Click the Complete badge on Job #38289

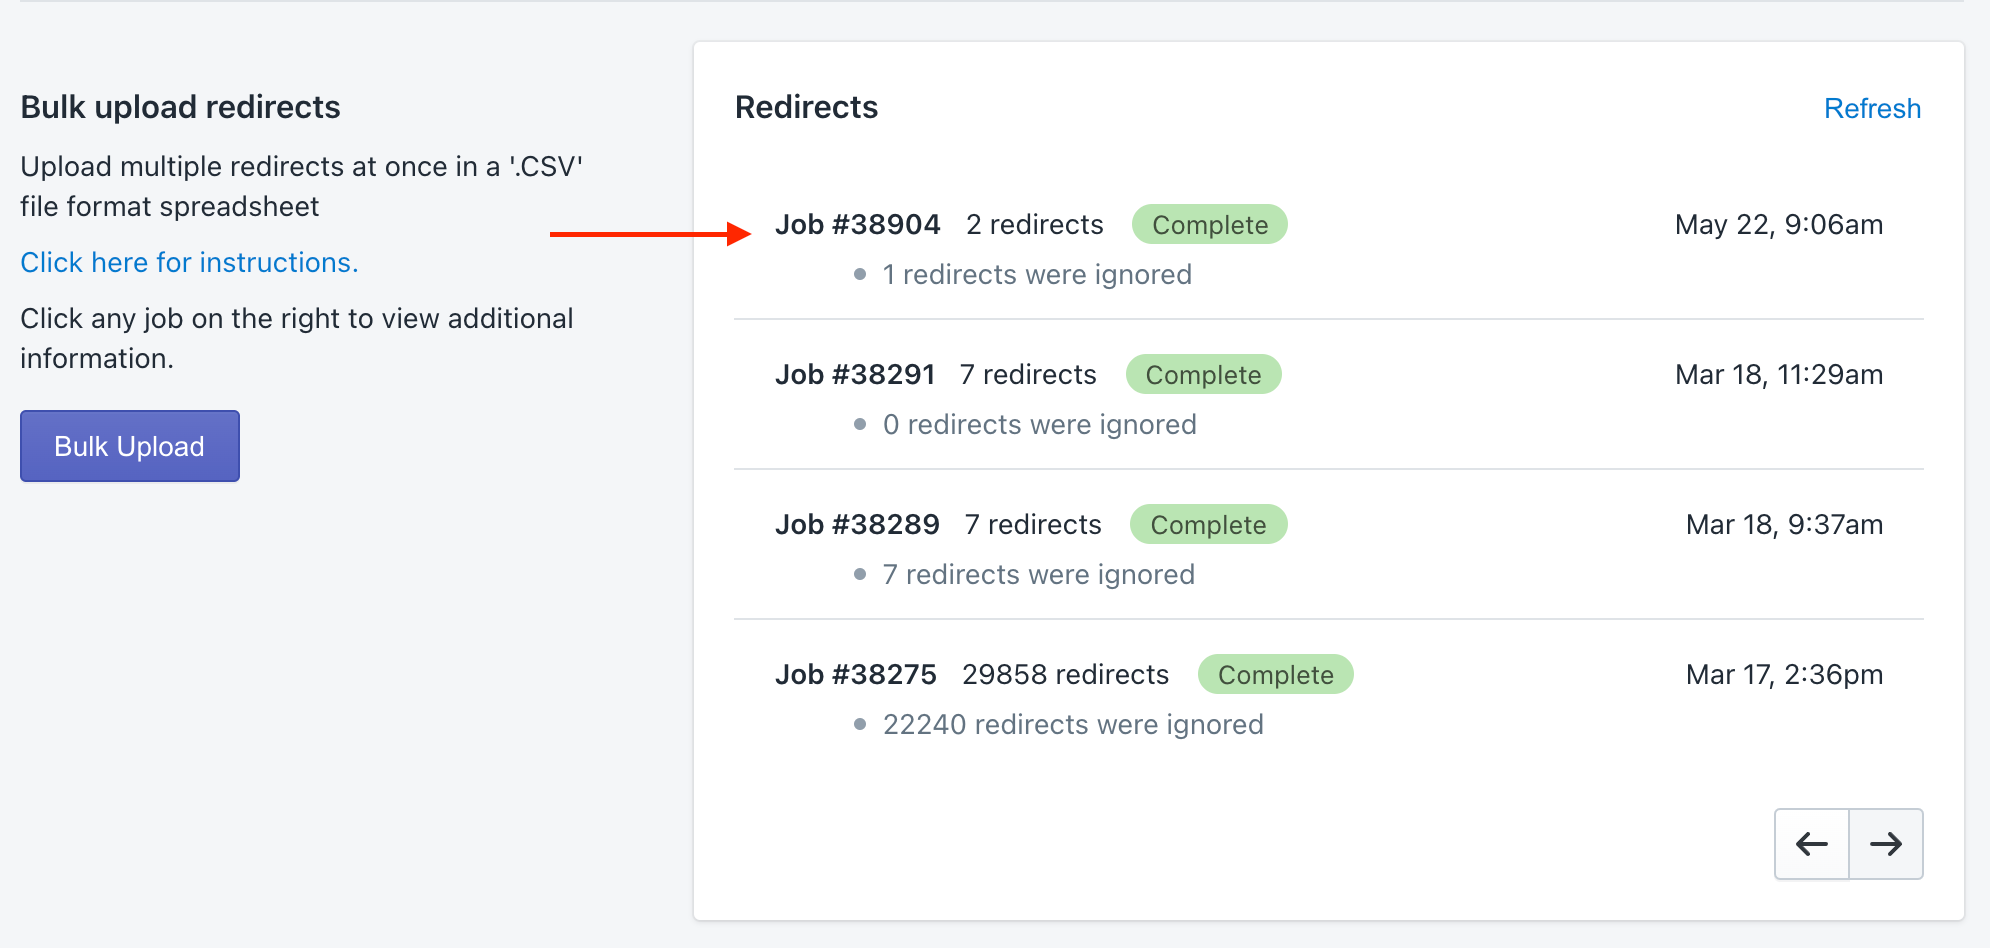pos(1208,524)
